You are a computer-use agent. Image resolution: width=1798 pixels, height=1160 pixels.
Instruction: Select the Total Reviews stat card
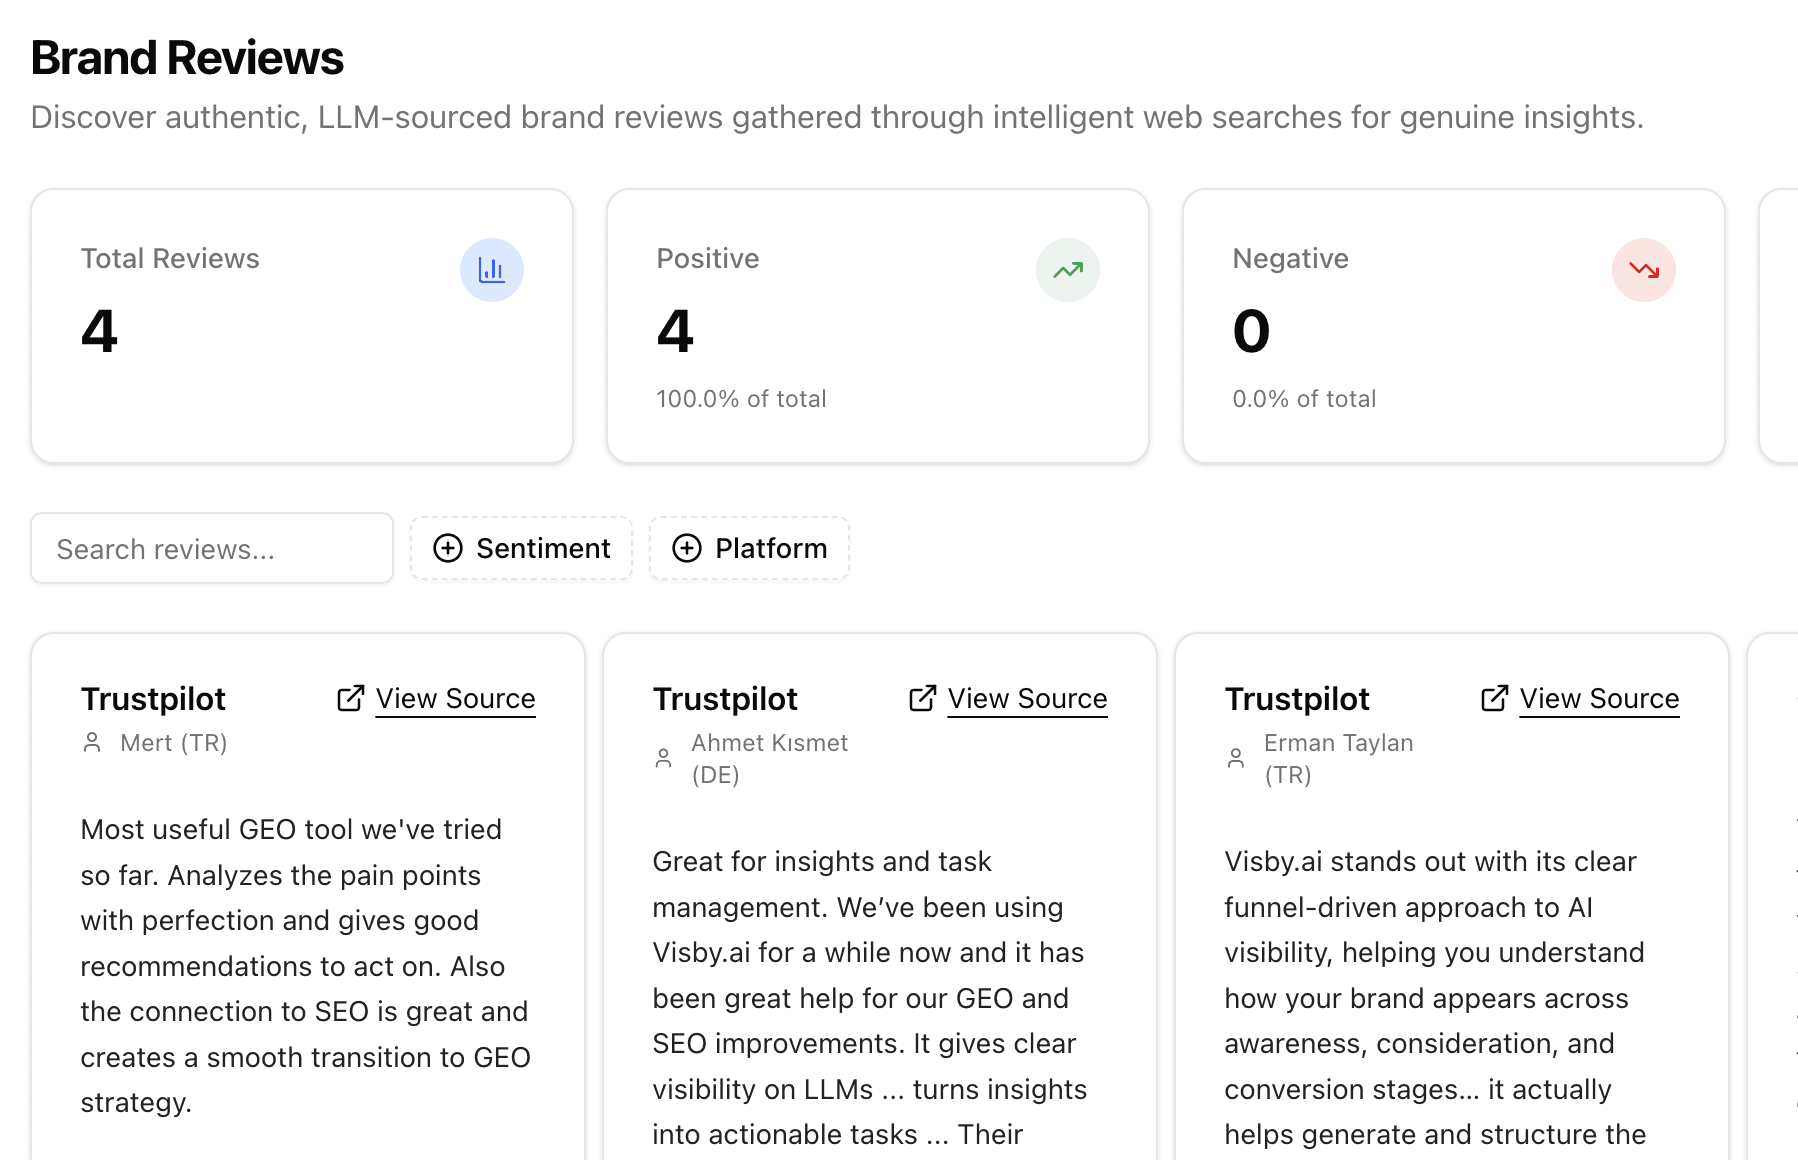(x=302, y=326)
